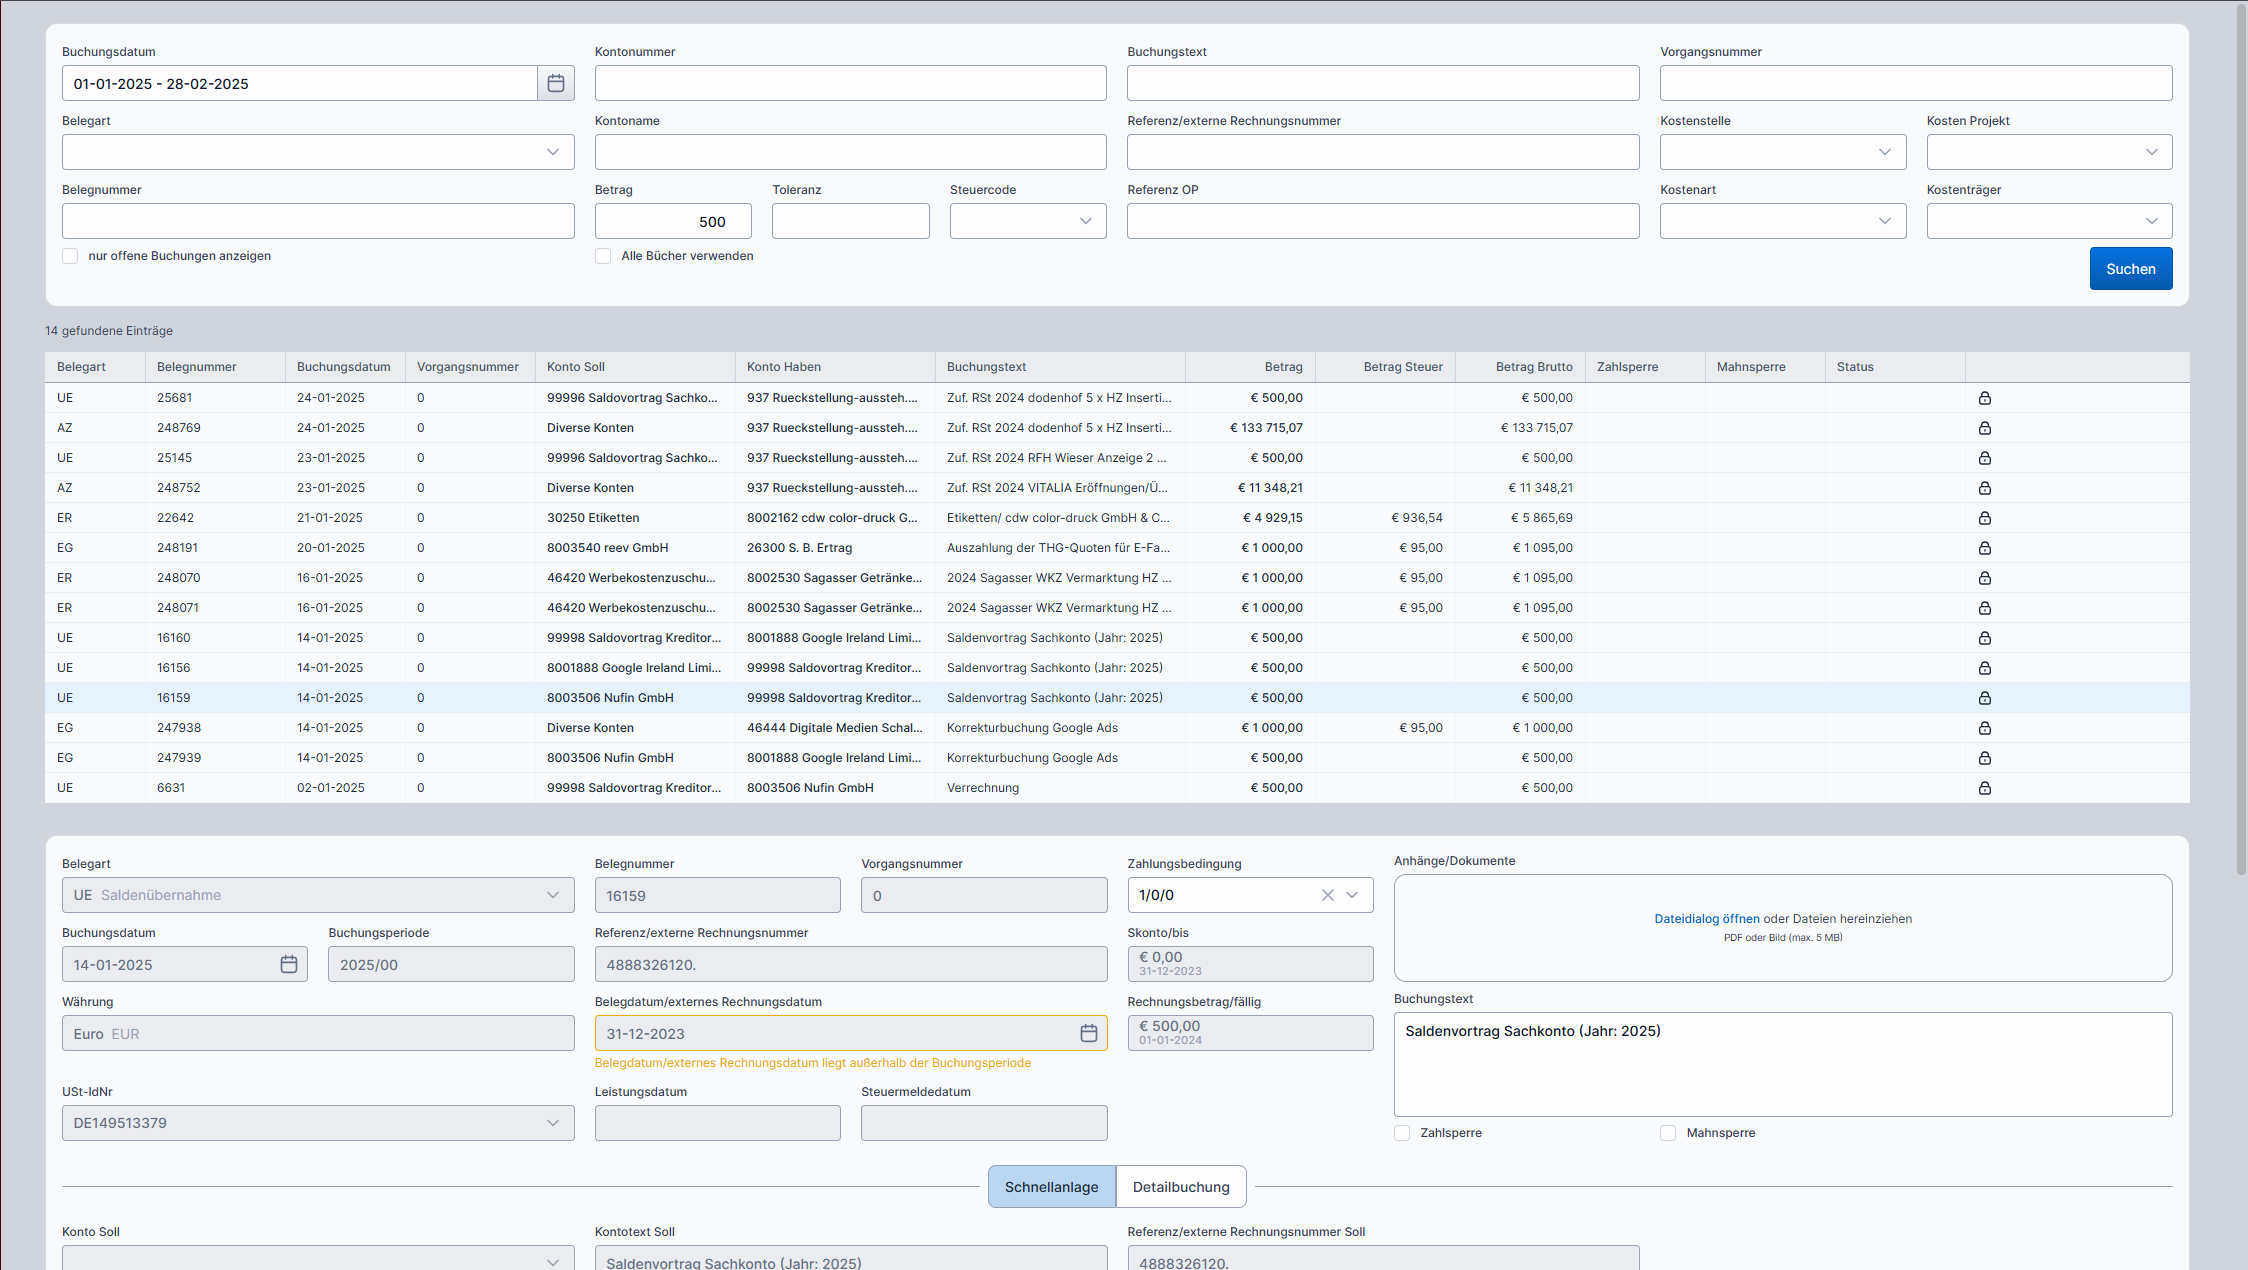Check 'Alle Bücher verwenden' option
Viewport: 2248px width, 1270px height.
pyautogui.click(x=603, y=256)
